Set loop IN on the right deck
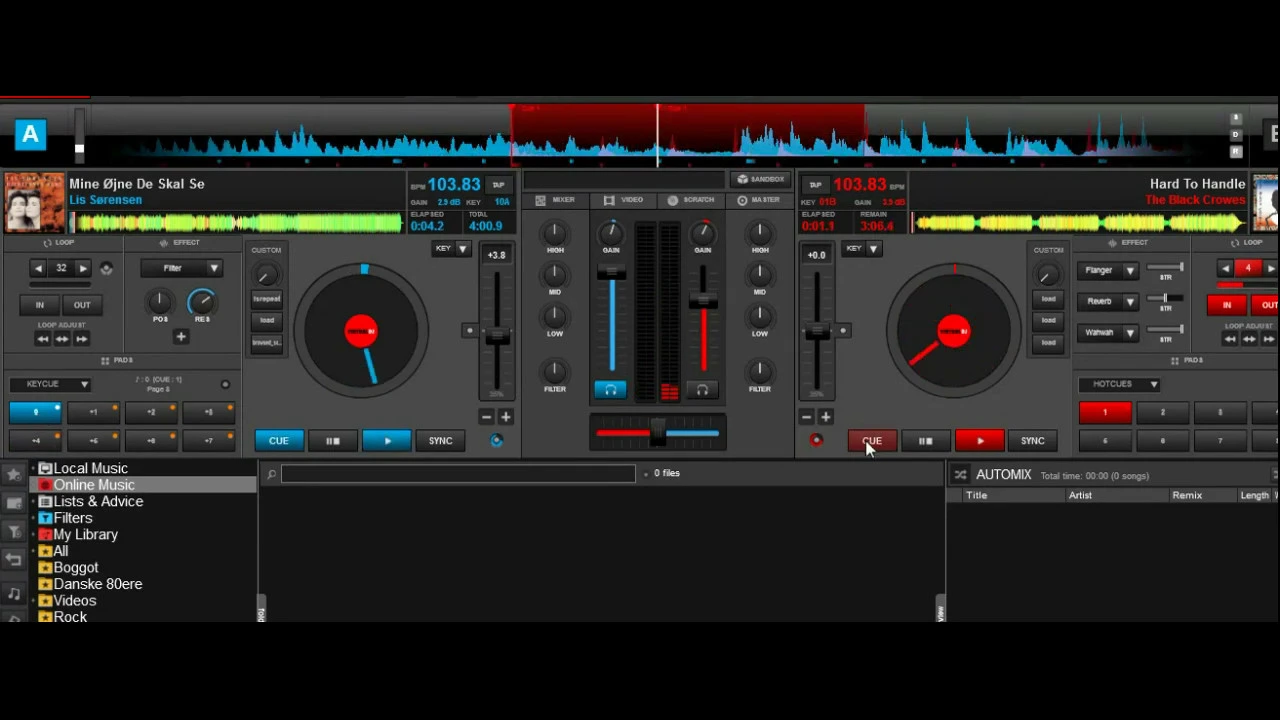 tap(1227, 305)
